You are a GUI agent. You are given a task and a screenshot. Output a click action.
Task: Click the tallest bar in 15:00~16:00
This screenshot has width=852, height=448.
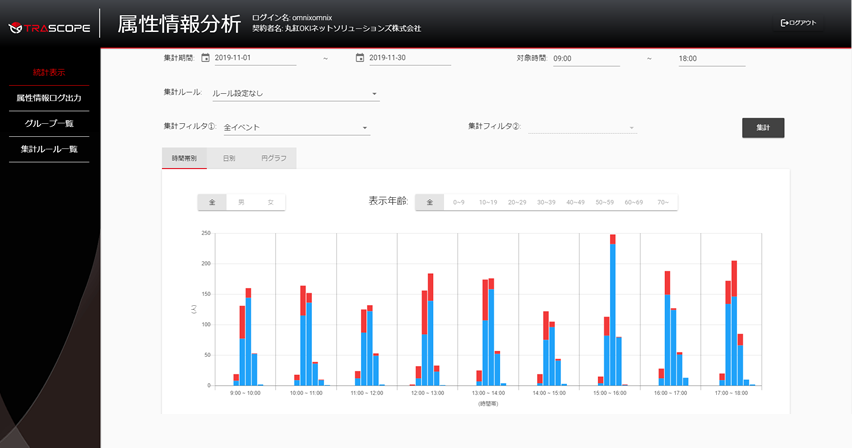(613, 310)
